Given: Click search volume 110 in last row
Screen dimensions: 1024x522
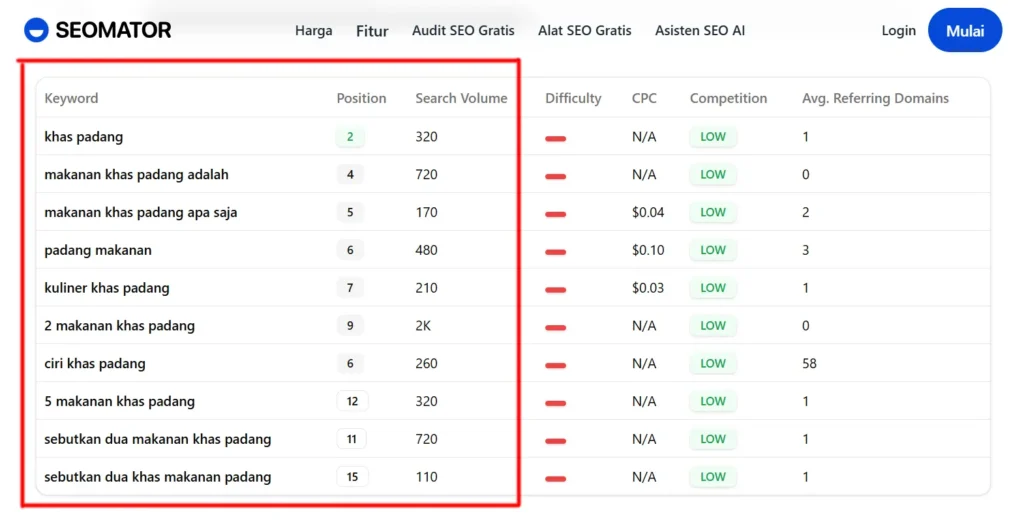Looking at the screenshot, I should (x=426, y=477).
